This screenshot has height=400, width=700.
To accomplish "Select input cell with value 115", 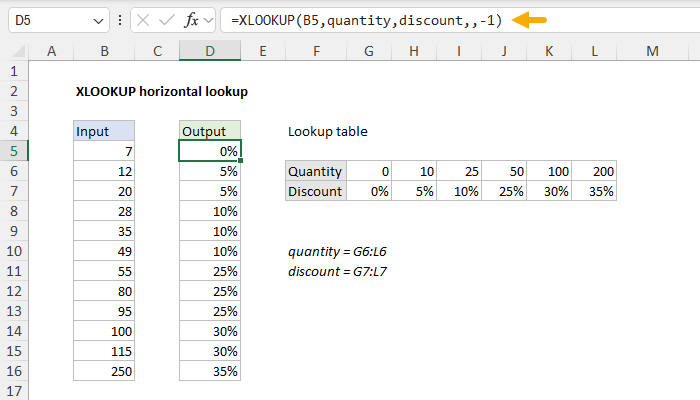I will 104,351.
